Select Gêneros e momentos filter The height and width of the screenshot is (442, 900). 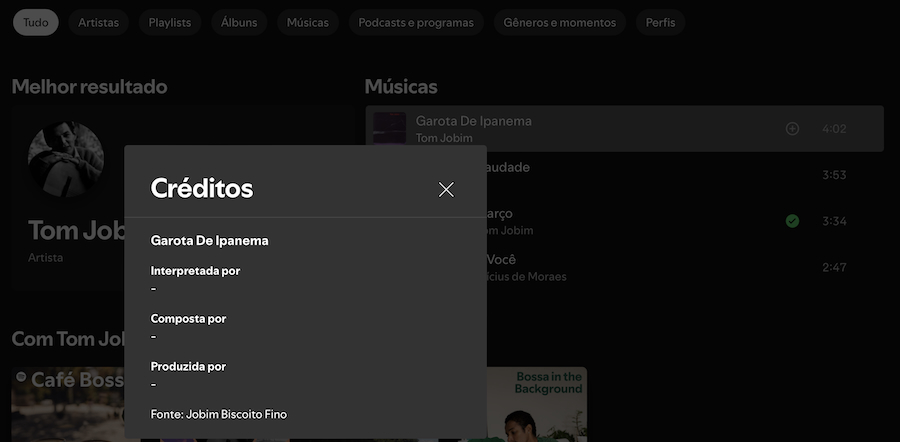click(559, 22)
